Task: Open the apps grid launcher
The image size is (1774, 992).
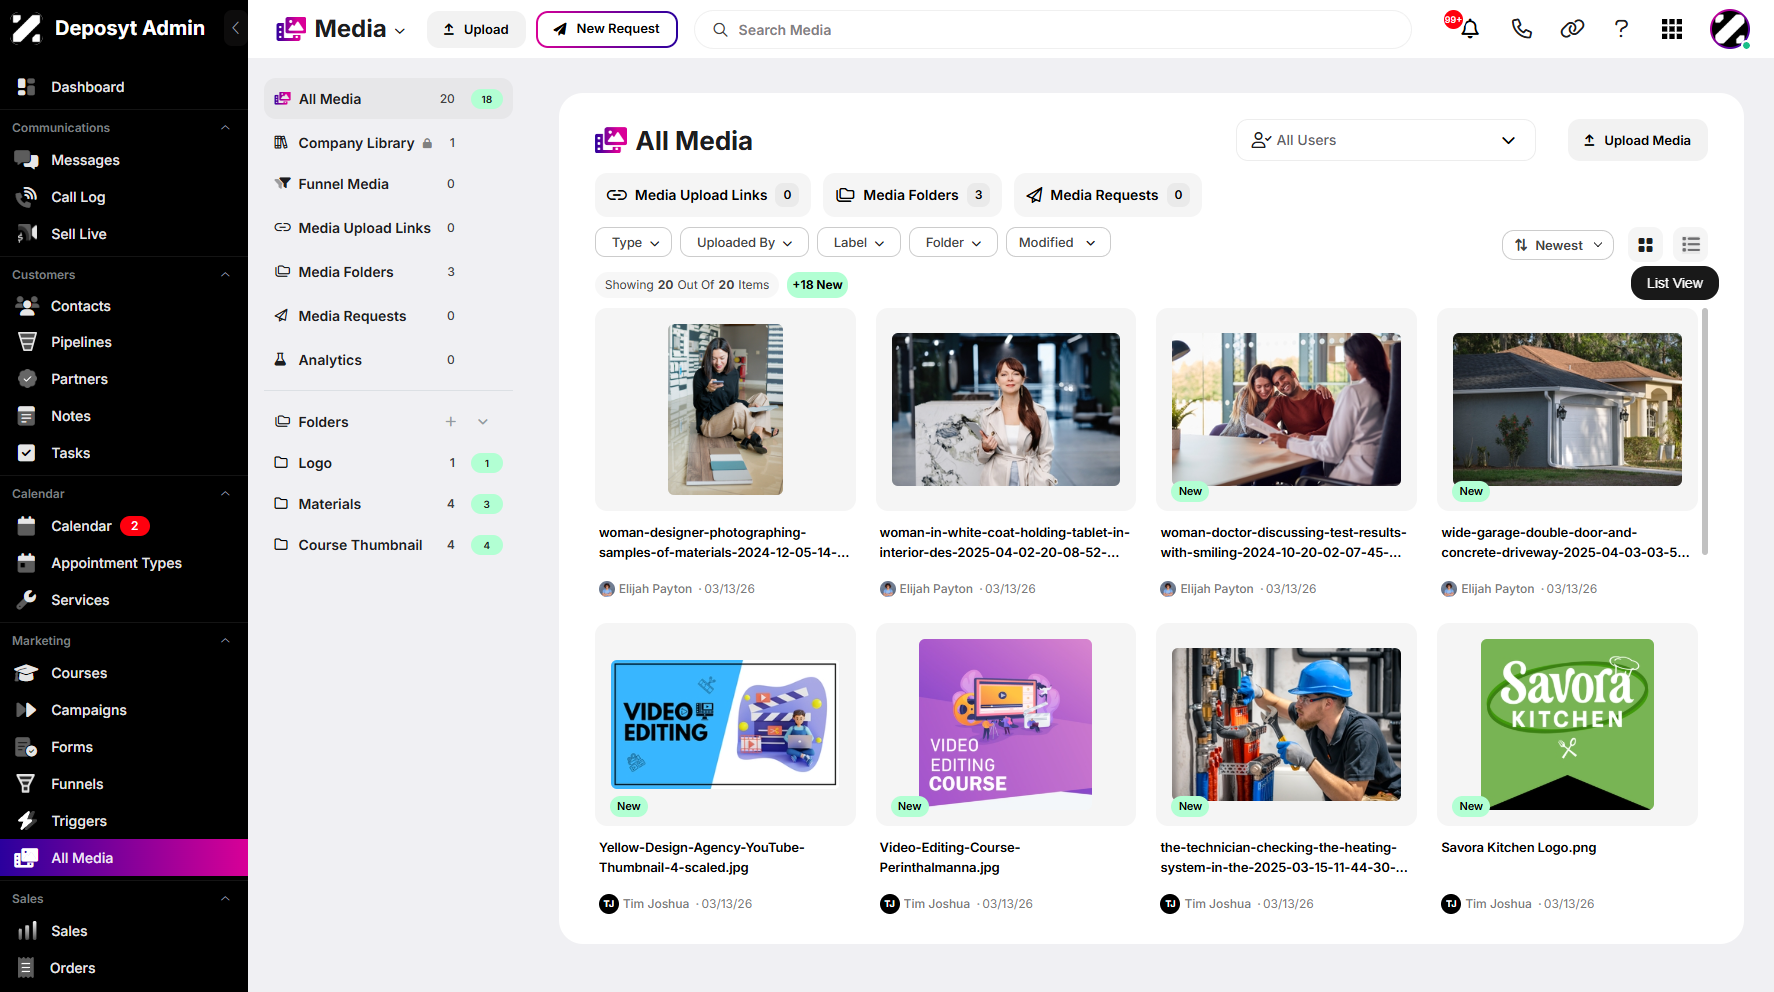Action: pos(1672,29)
